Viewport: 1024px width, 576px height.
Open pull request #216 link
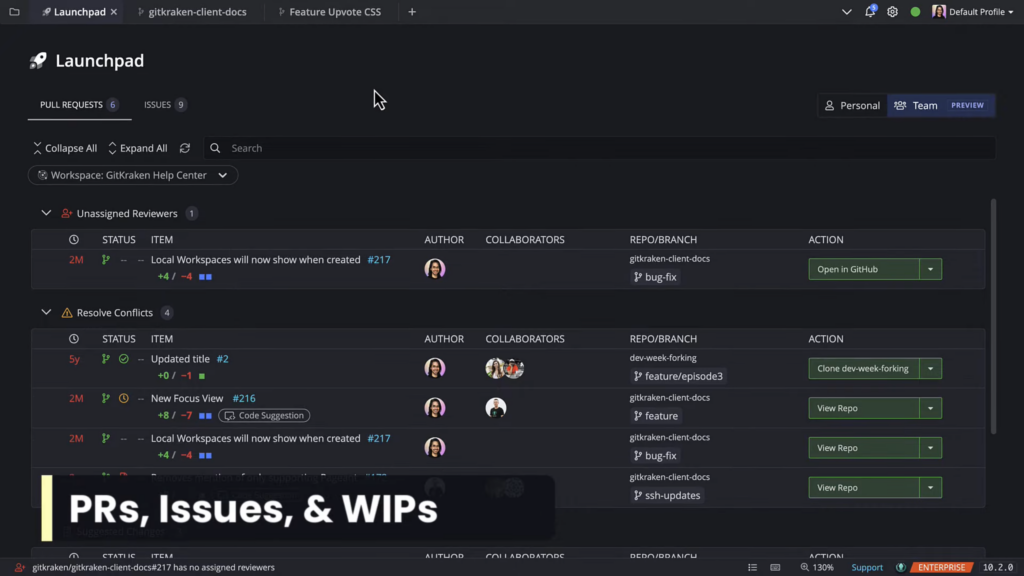[x=244, y=398]
